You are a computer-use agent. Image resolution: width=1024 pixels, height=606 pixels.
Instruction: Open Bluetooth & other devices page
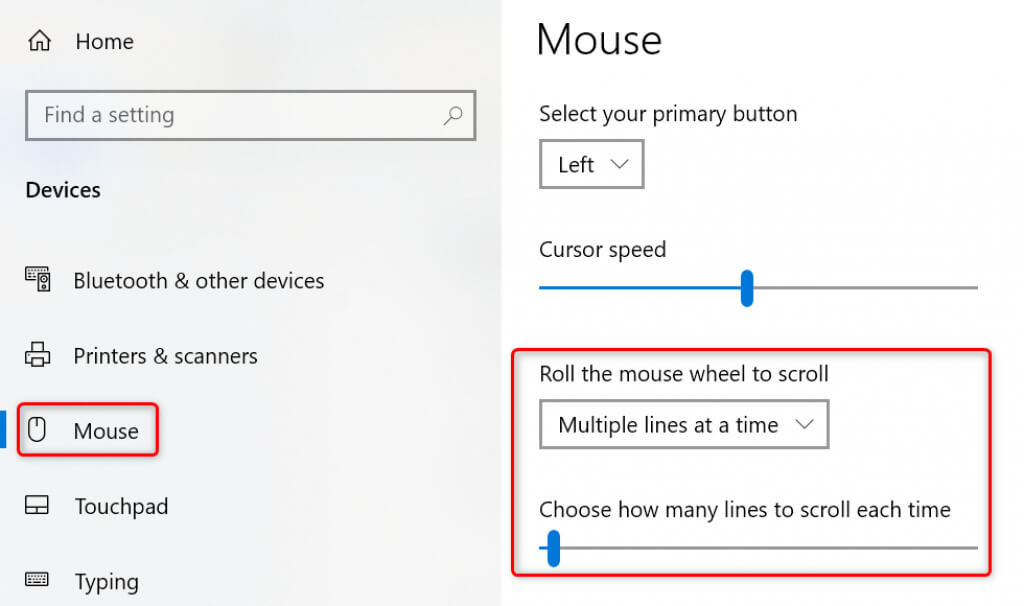pyautogui.click(x=198, y=281)
